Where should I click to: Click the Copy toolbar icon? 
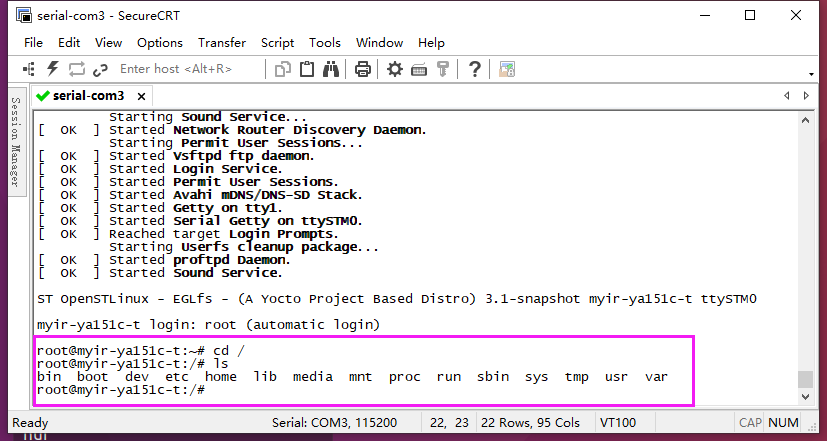tap(283, 69)
